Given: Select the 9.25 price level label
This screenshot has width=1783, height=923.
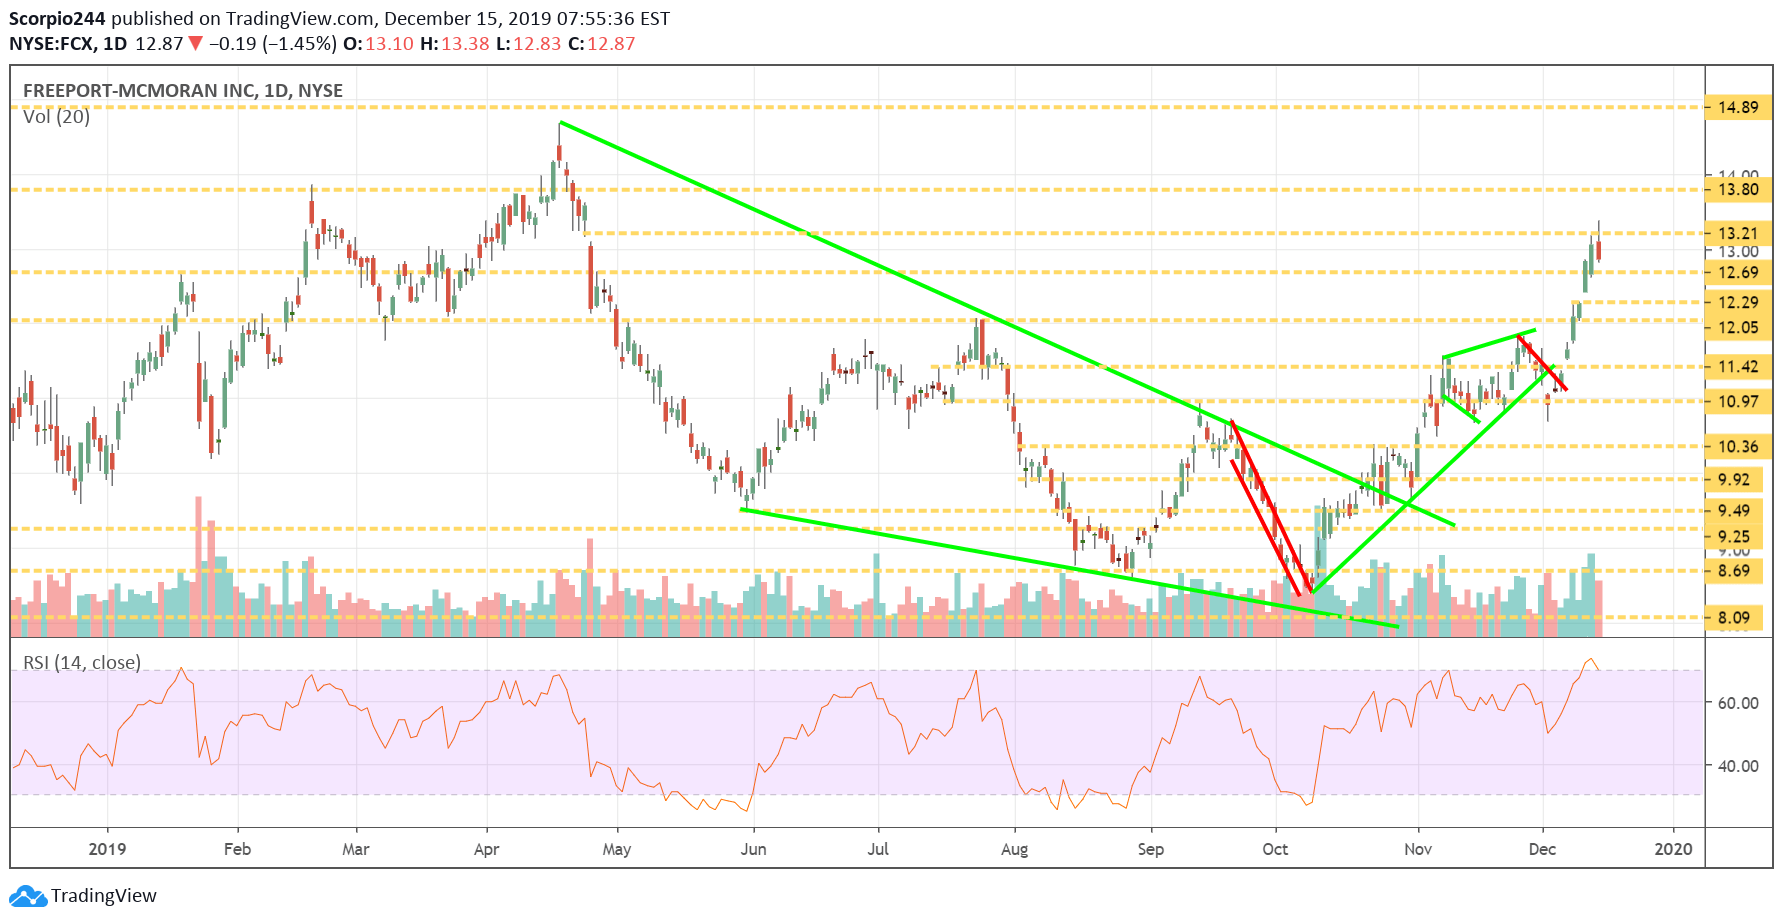Looking at the screenshot, I should coord(1734,536).
